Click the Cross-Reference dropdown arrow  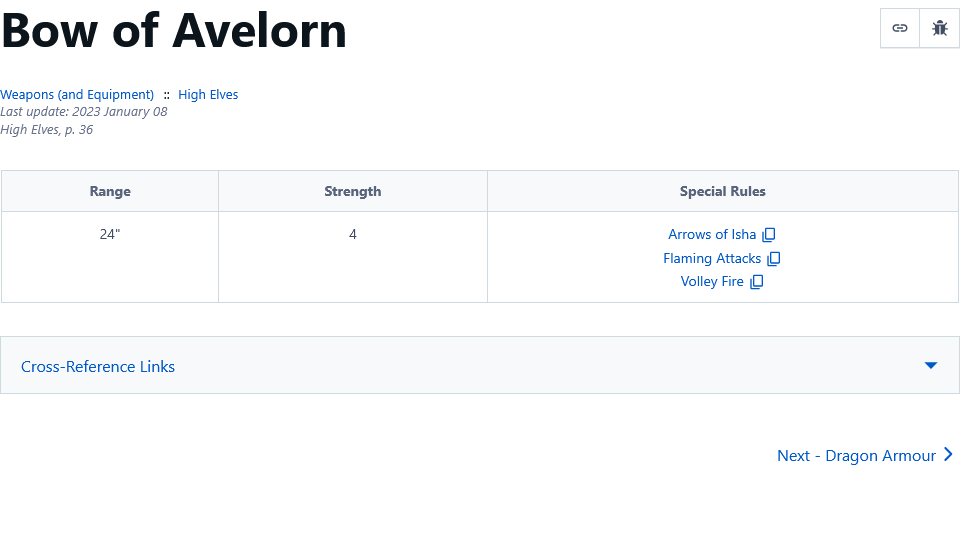931,365
